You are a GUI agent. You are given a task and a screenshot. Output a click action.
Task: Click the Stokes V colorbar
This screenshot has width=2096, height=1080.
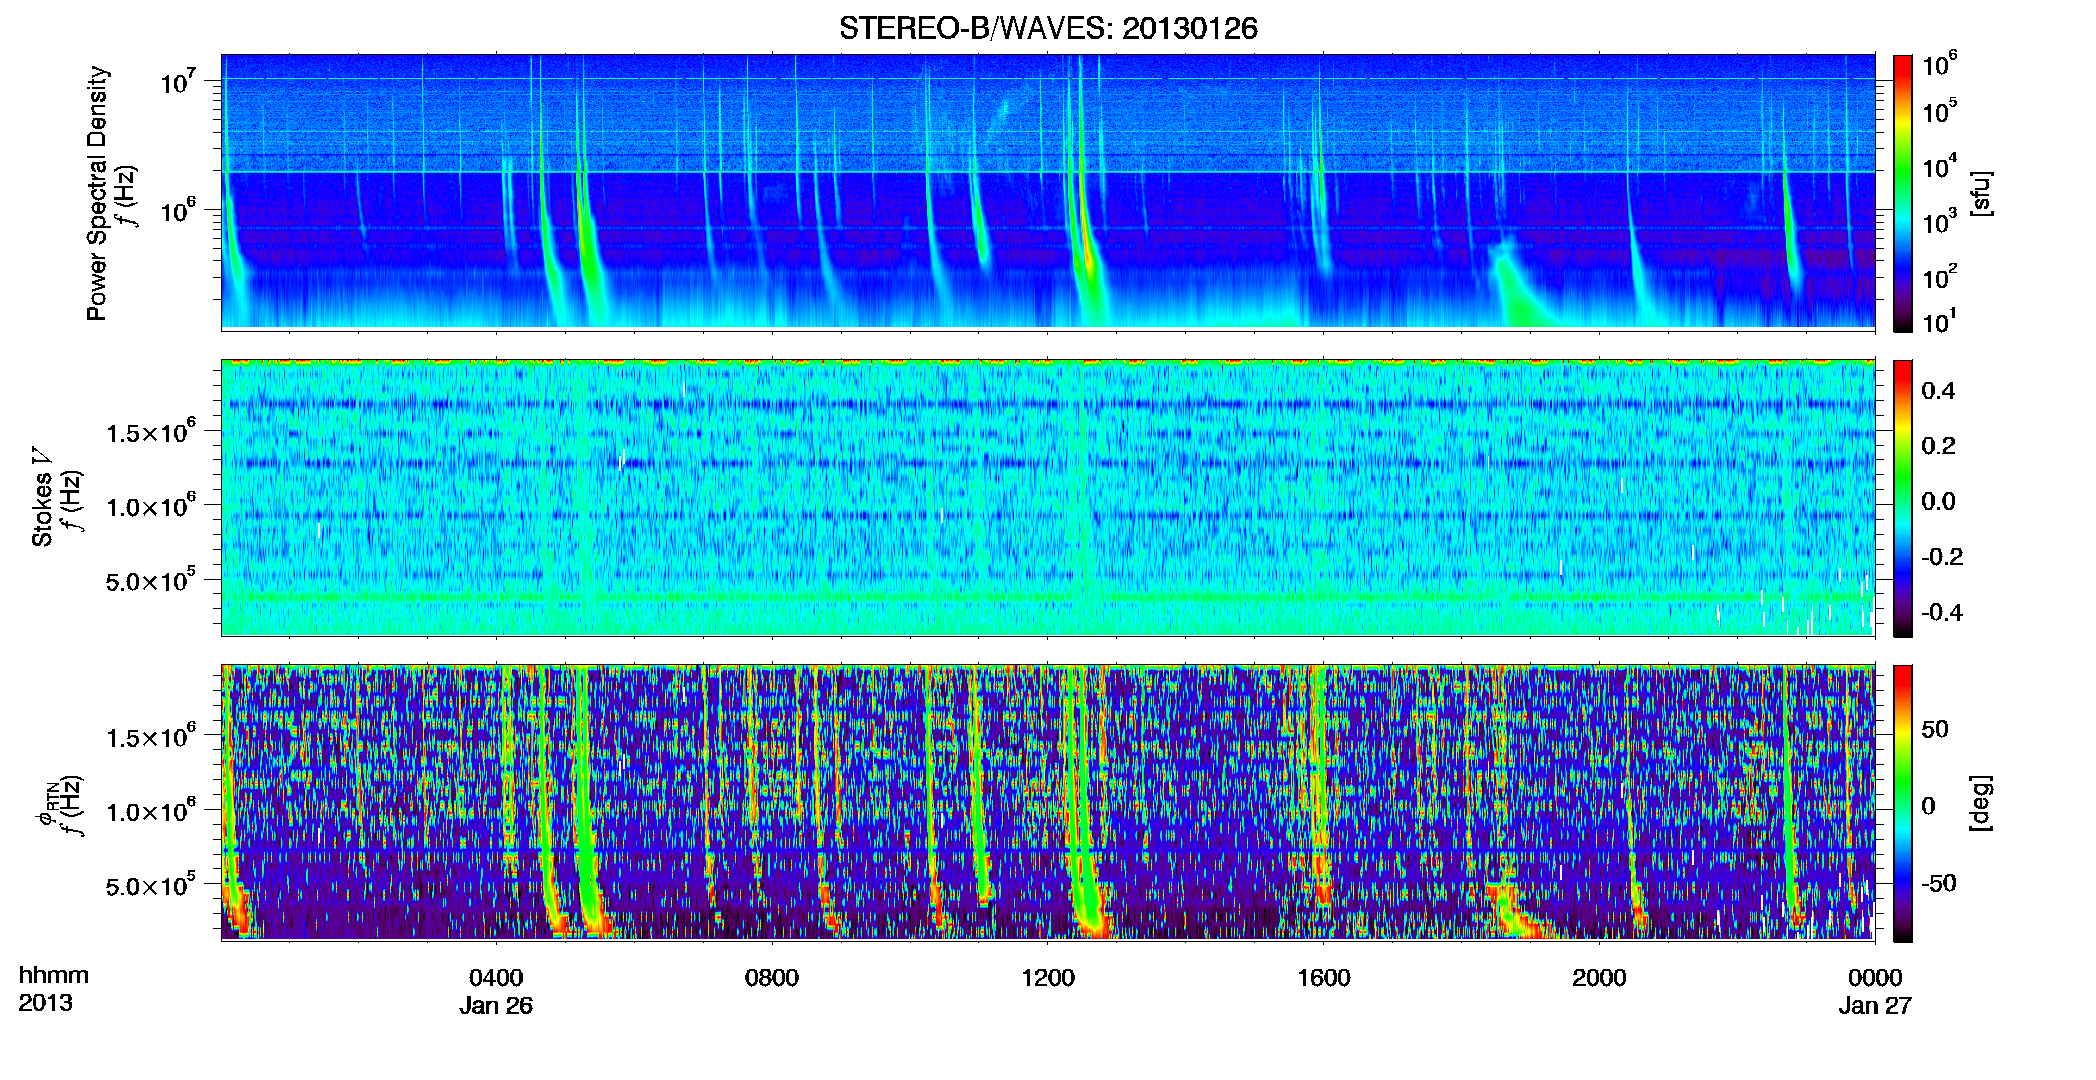coord(1902,498)
